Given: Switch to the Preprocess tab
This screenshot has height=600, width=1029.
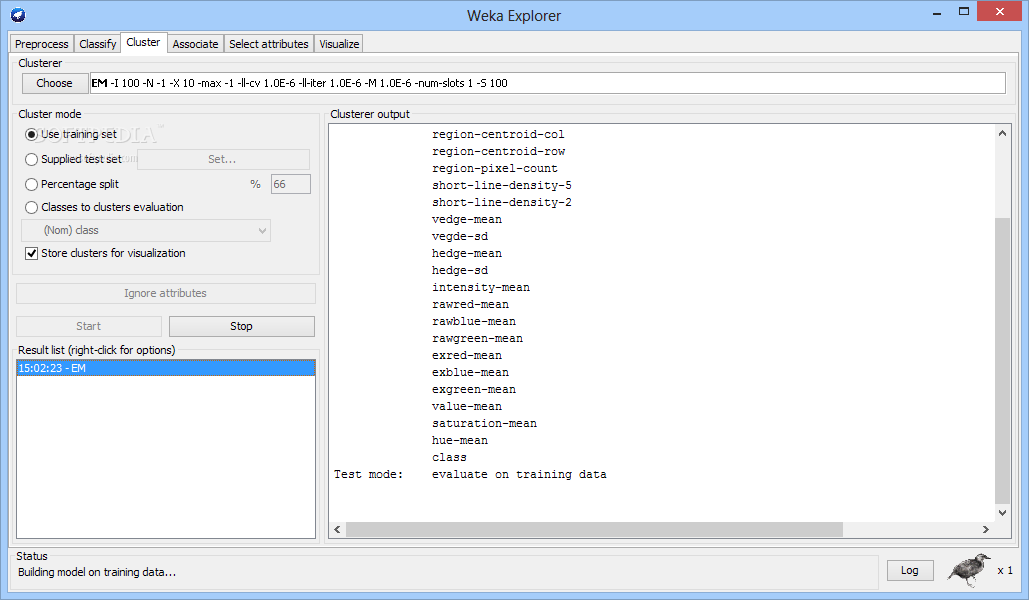Looking at the screenshot, I should pyautogui.click(x=41, y=44).
